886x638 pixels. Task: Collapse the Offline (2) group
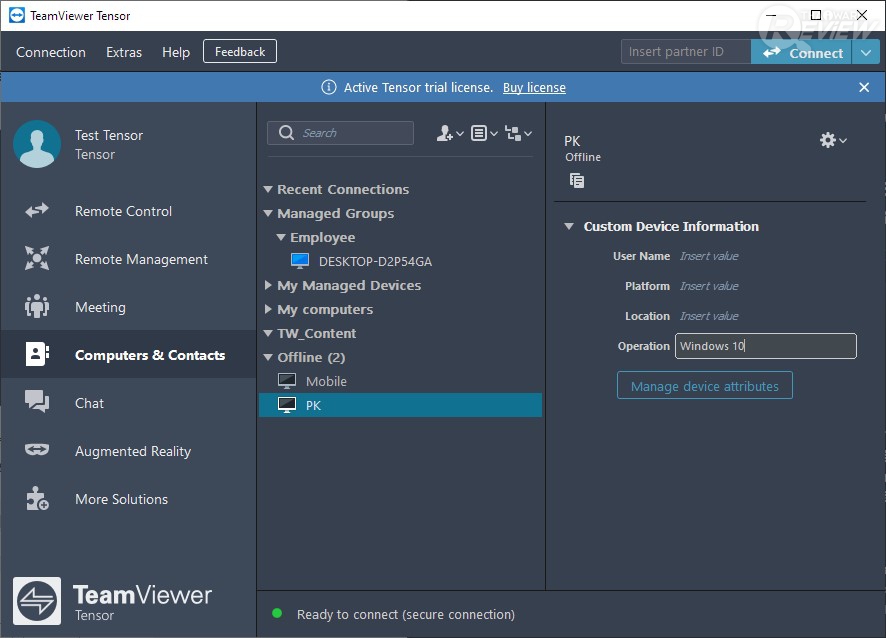coord(268,357)
